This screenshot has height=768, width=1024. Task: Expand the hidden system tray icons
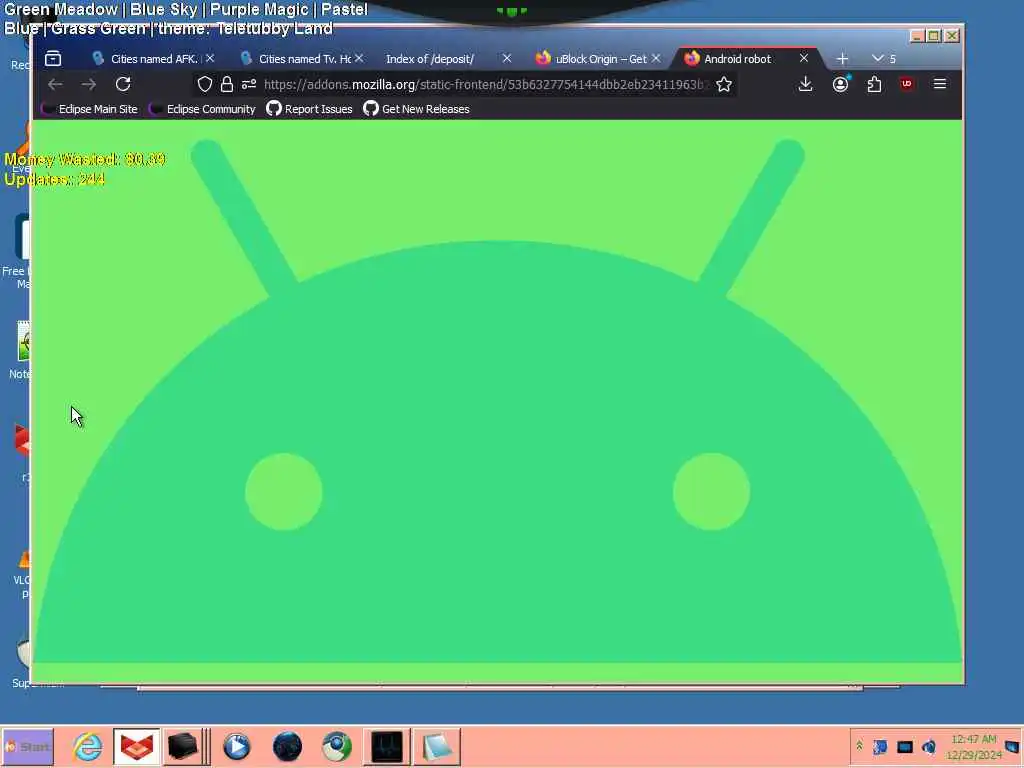[x=859, y=746]
